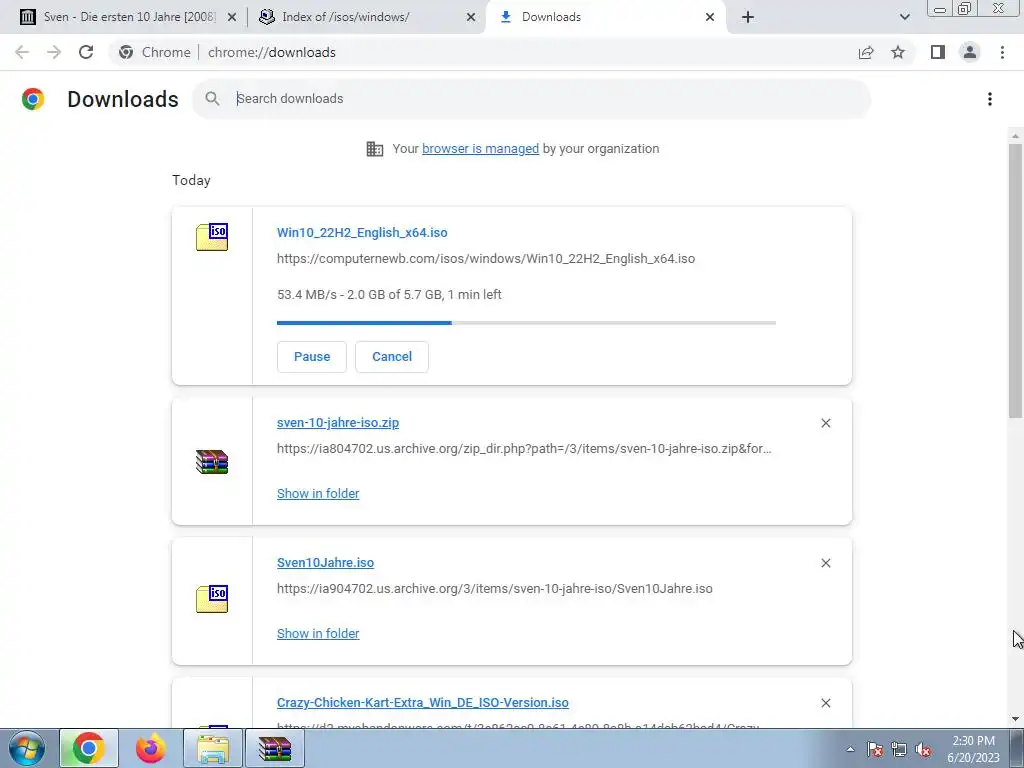Open the Crazy-Chicken-Kart-Extra ISO link

click(x=423, y=703)
